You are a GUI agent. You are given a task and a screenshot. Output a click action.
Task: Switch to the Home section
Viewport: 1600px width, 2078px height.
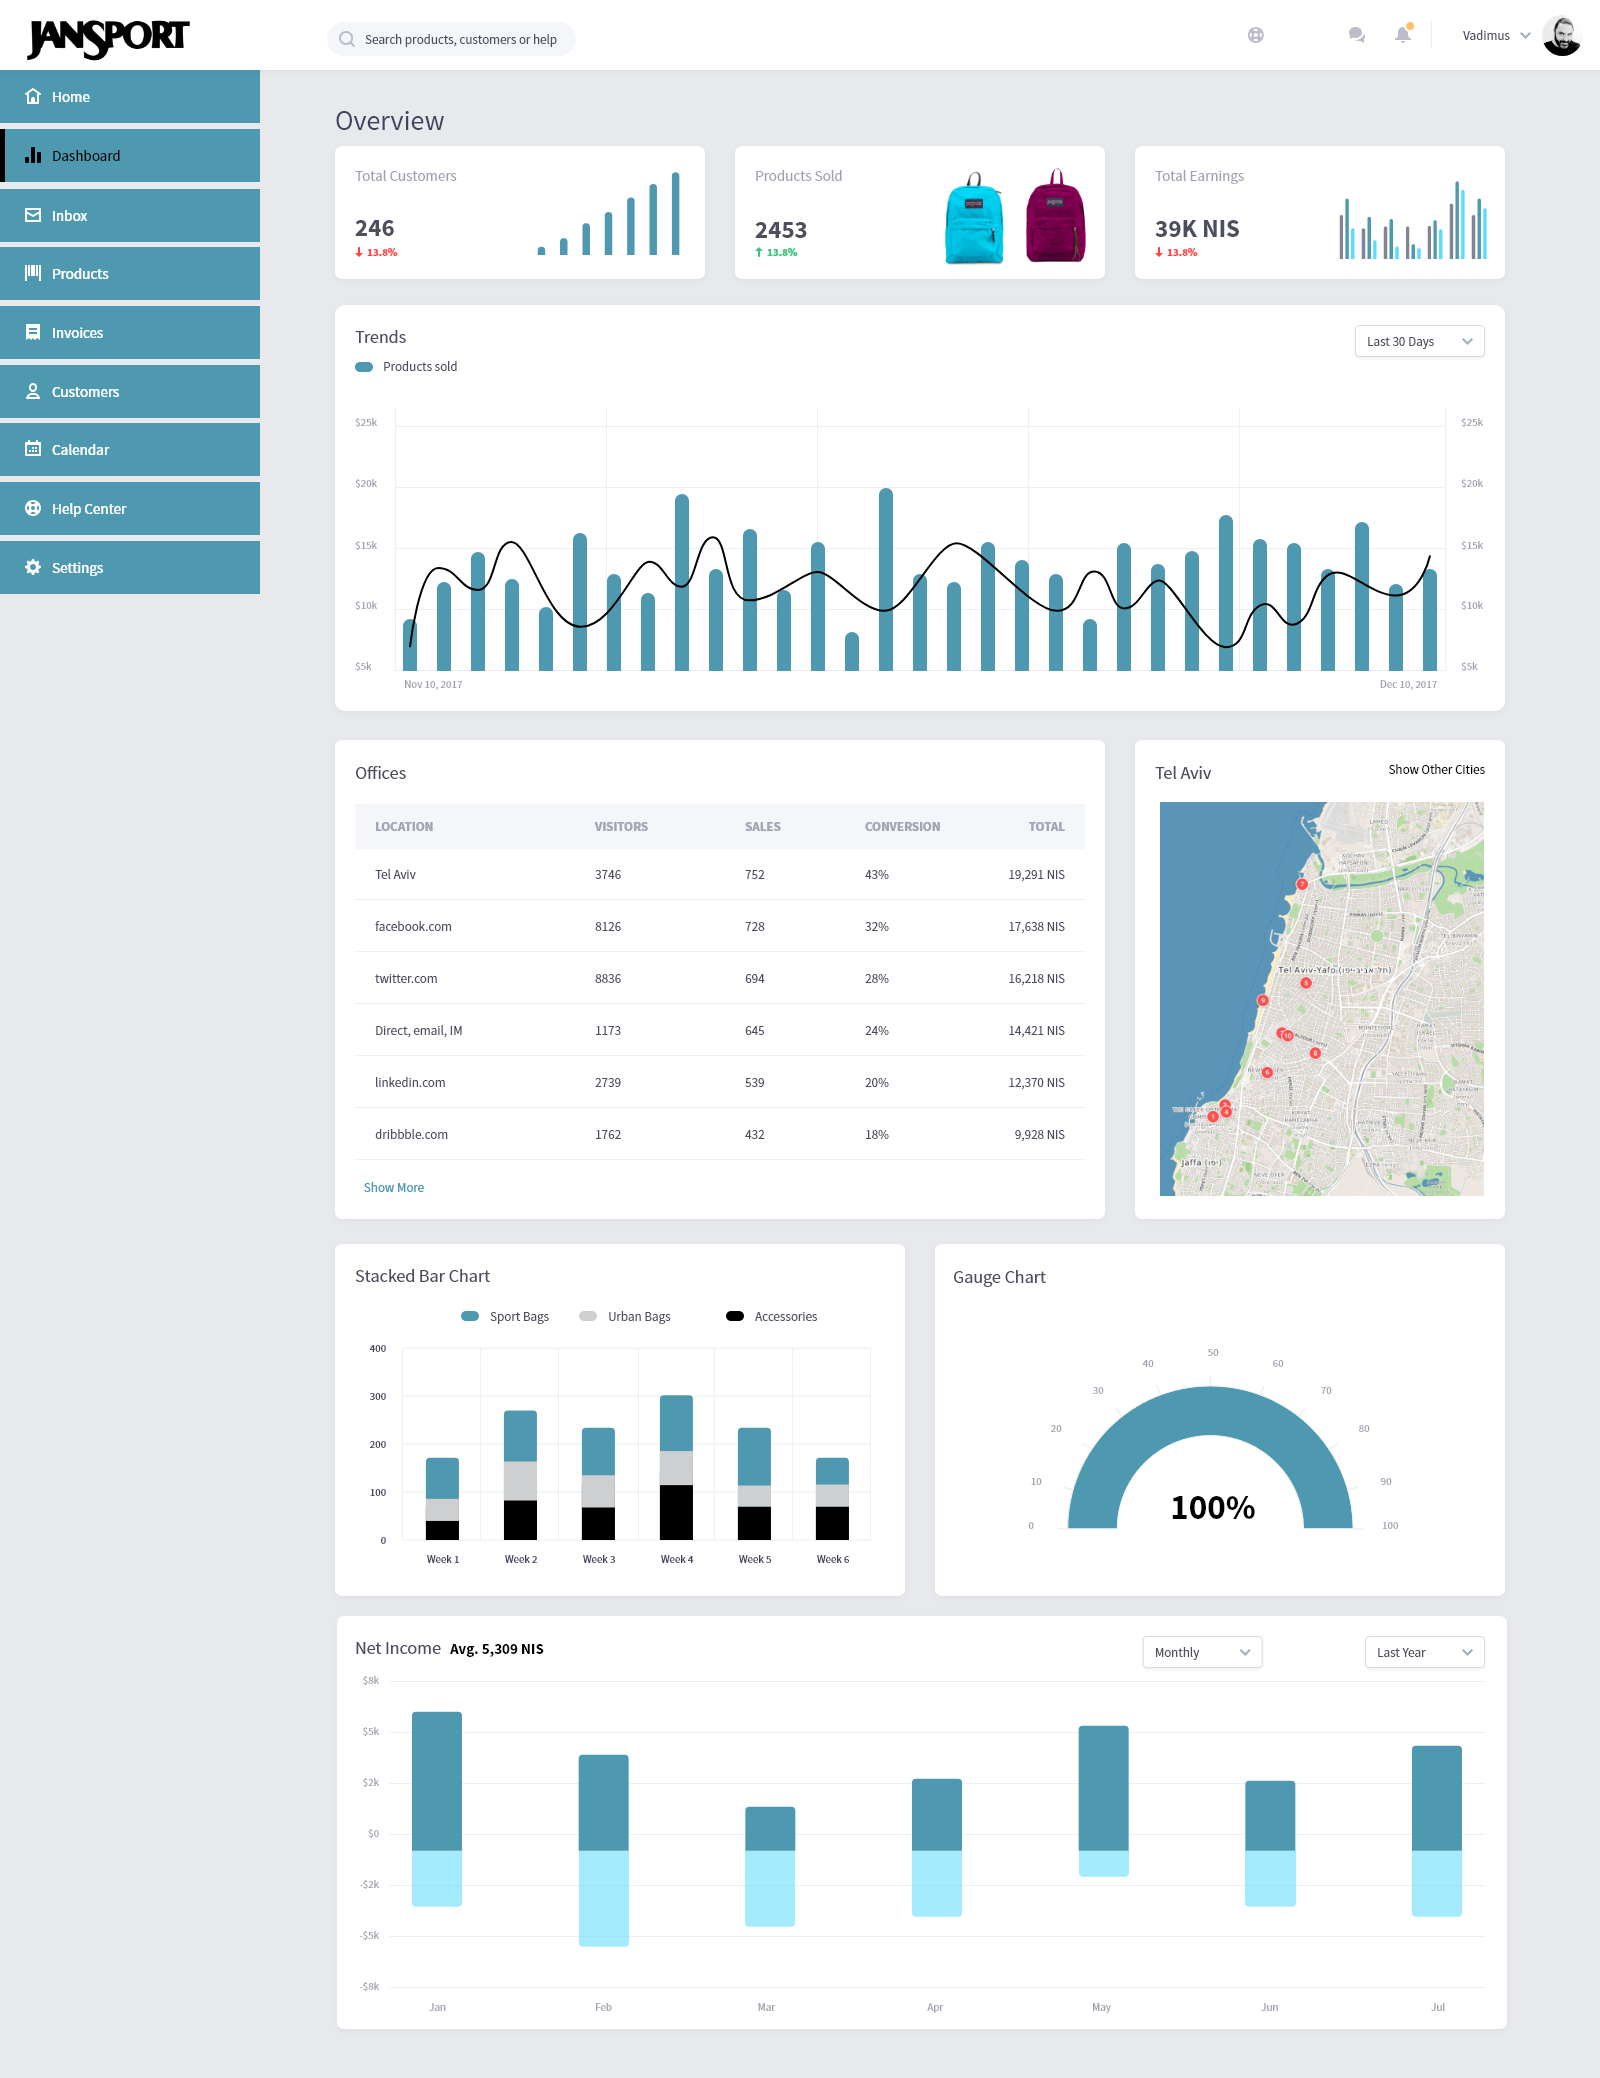(34, 96)
